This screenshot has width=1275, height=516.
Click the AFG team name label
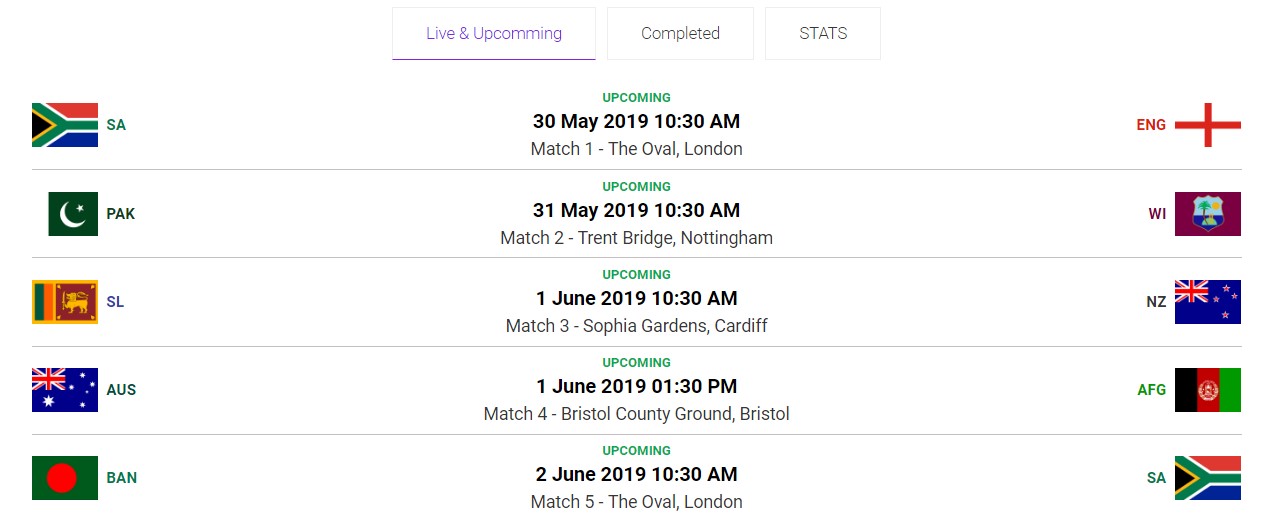tap(1151, 390)
